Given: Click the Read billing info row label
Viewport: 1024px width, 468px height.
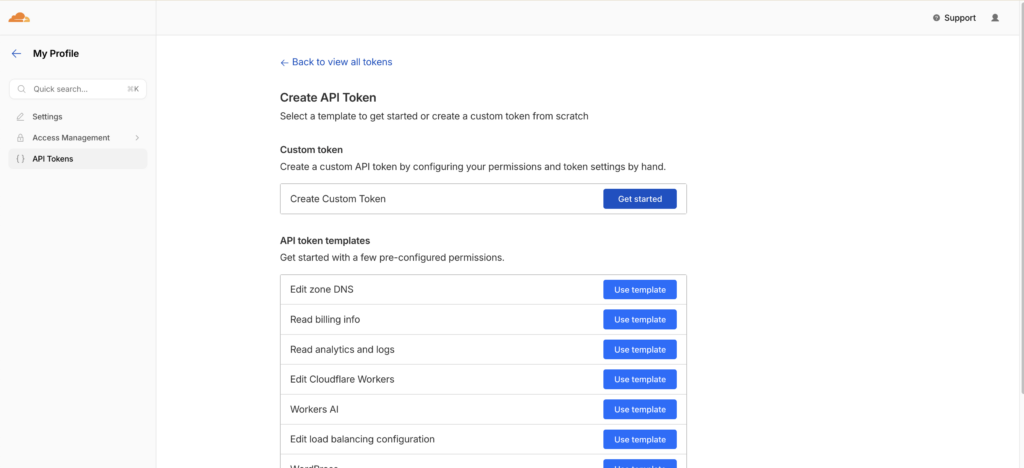Looking at the screenshot, I should tap(325, 320).
